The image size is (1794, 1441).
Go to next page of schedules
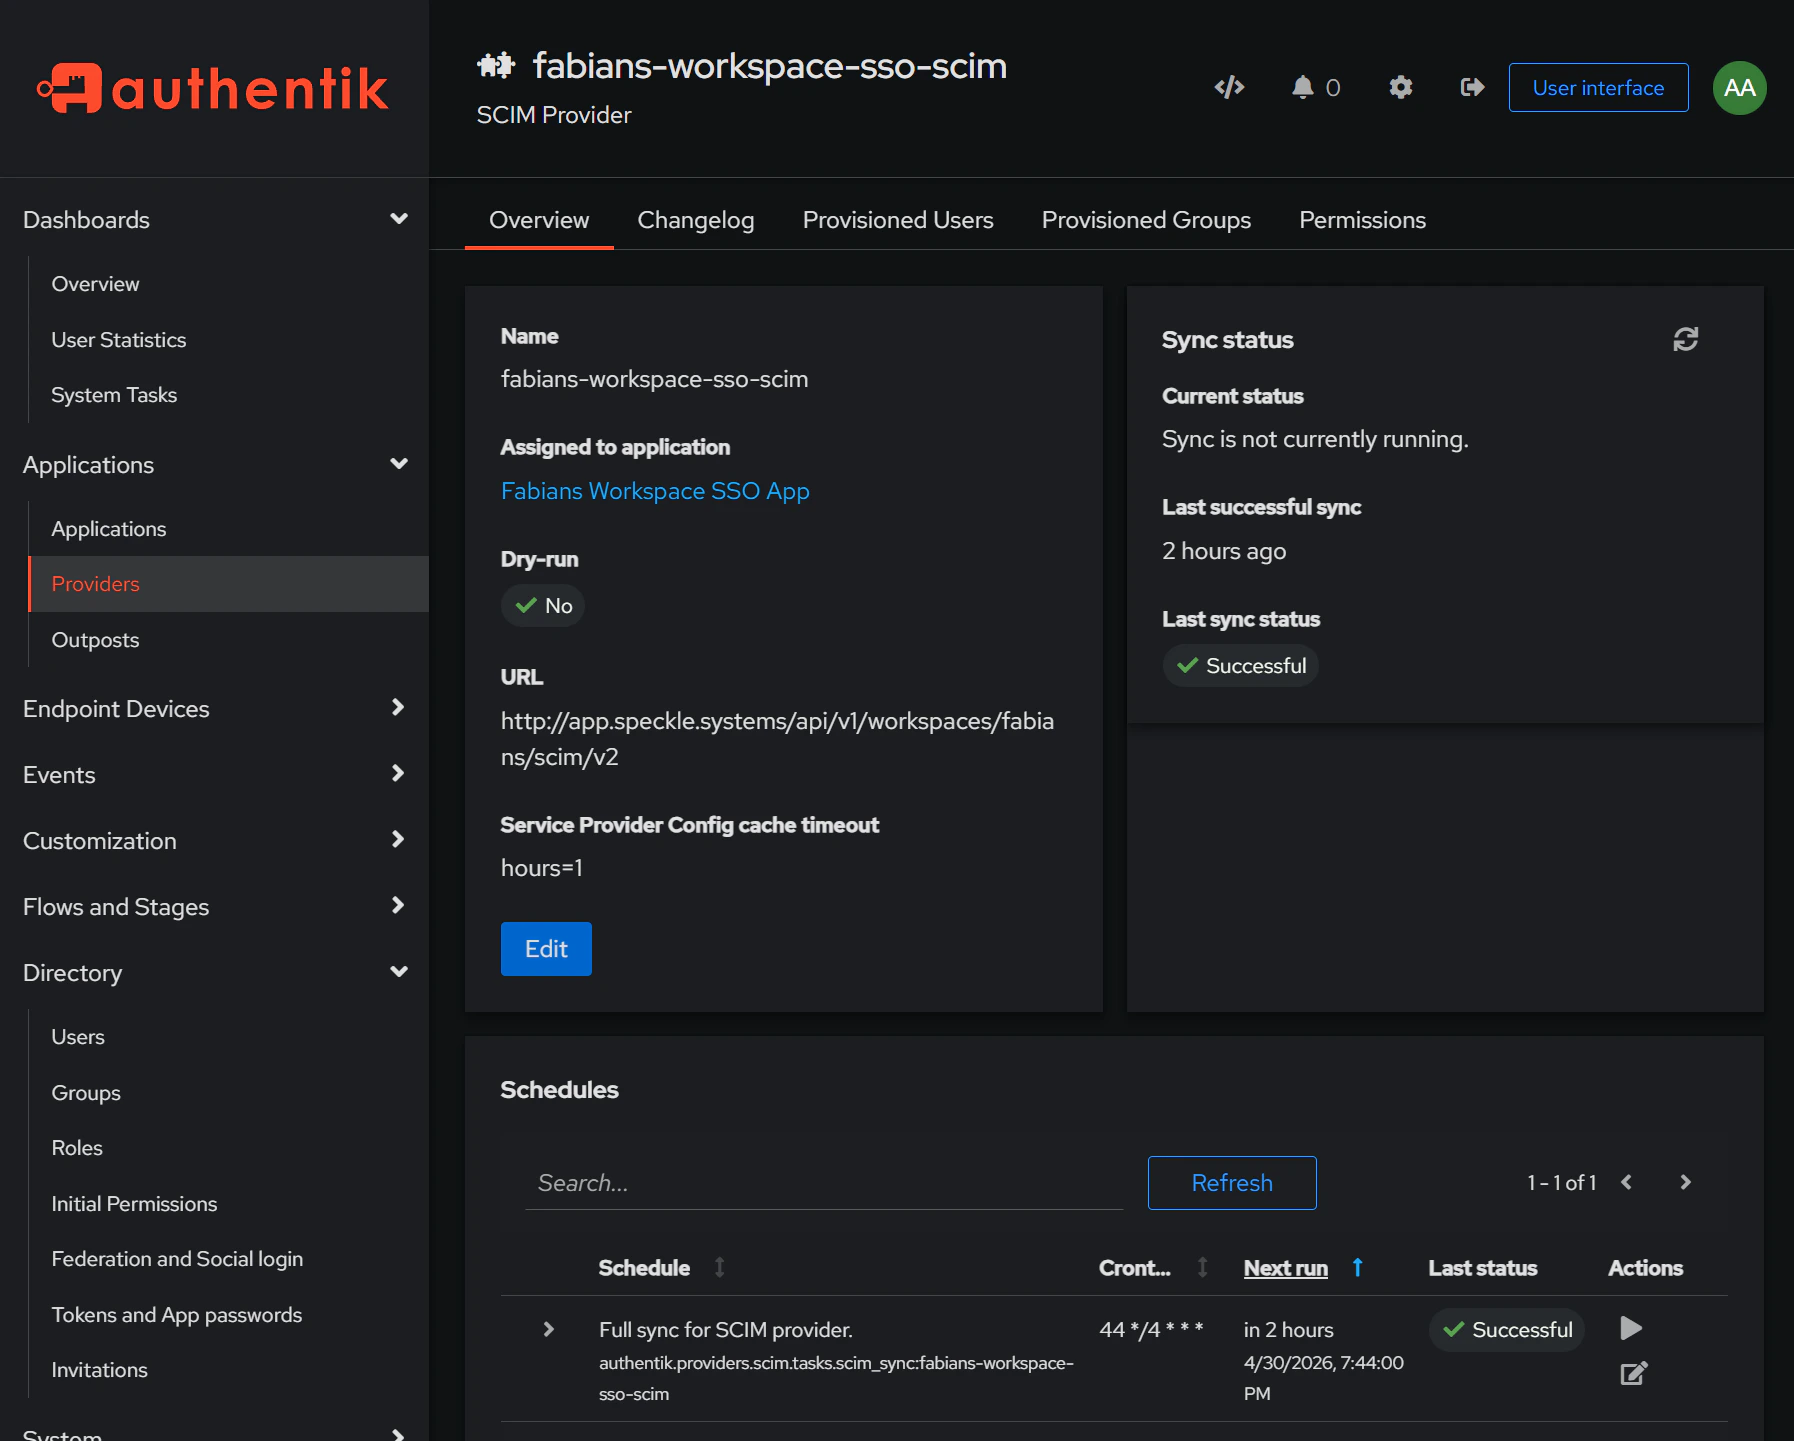[1685, 1182]
